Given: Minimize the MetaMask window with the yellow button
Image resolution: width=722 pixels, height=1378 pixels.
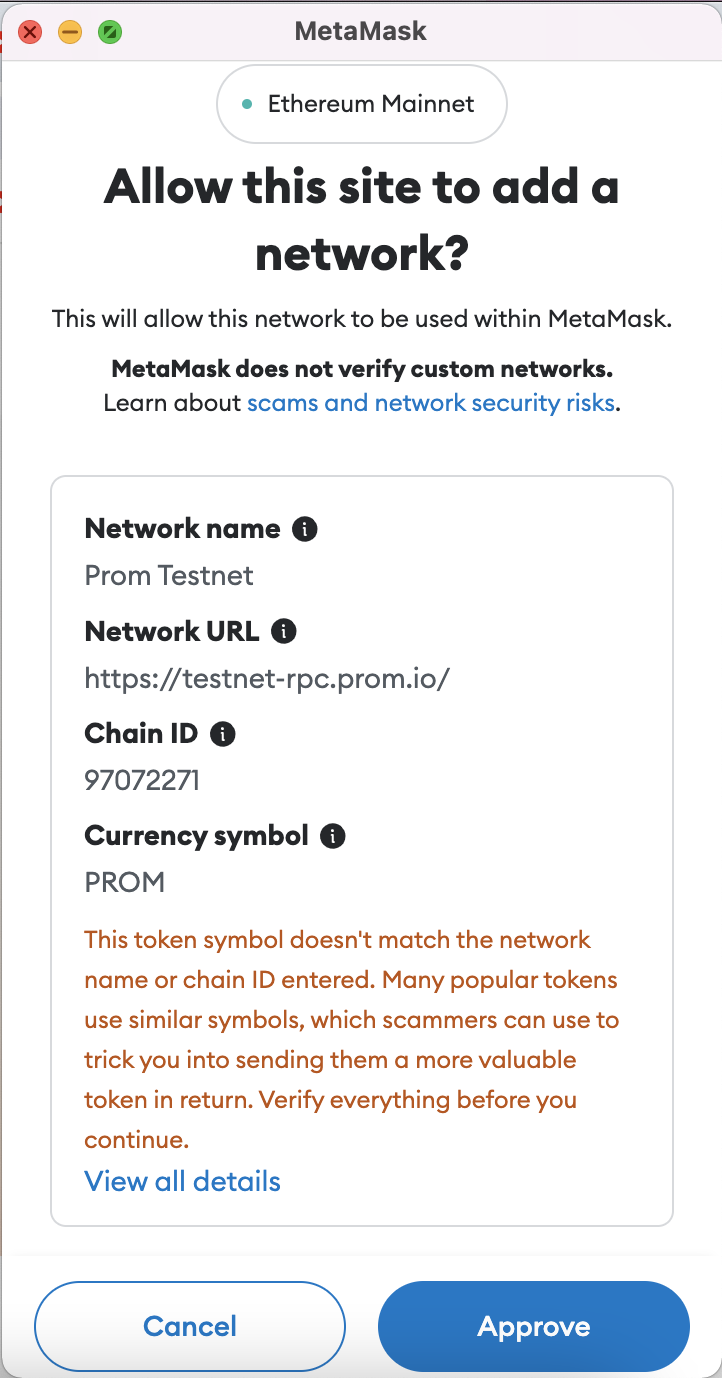Looking at the screenshot, I should click(70, 32).
